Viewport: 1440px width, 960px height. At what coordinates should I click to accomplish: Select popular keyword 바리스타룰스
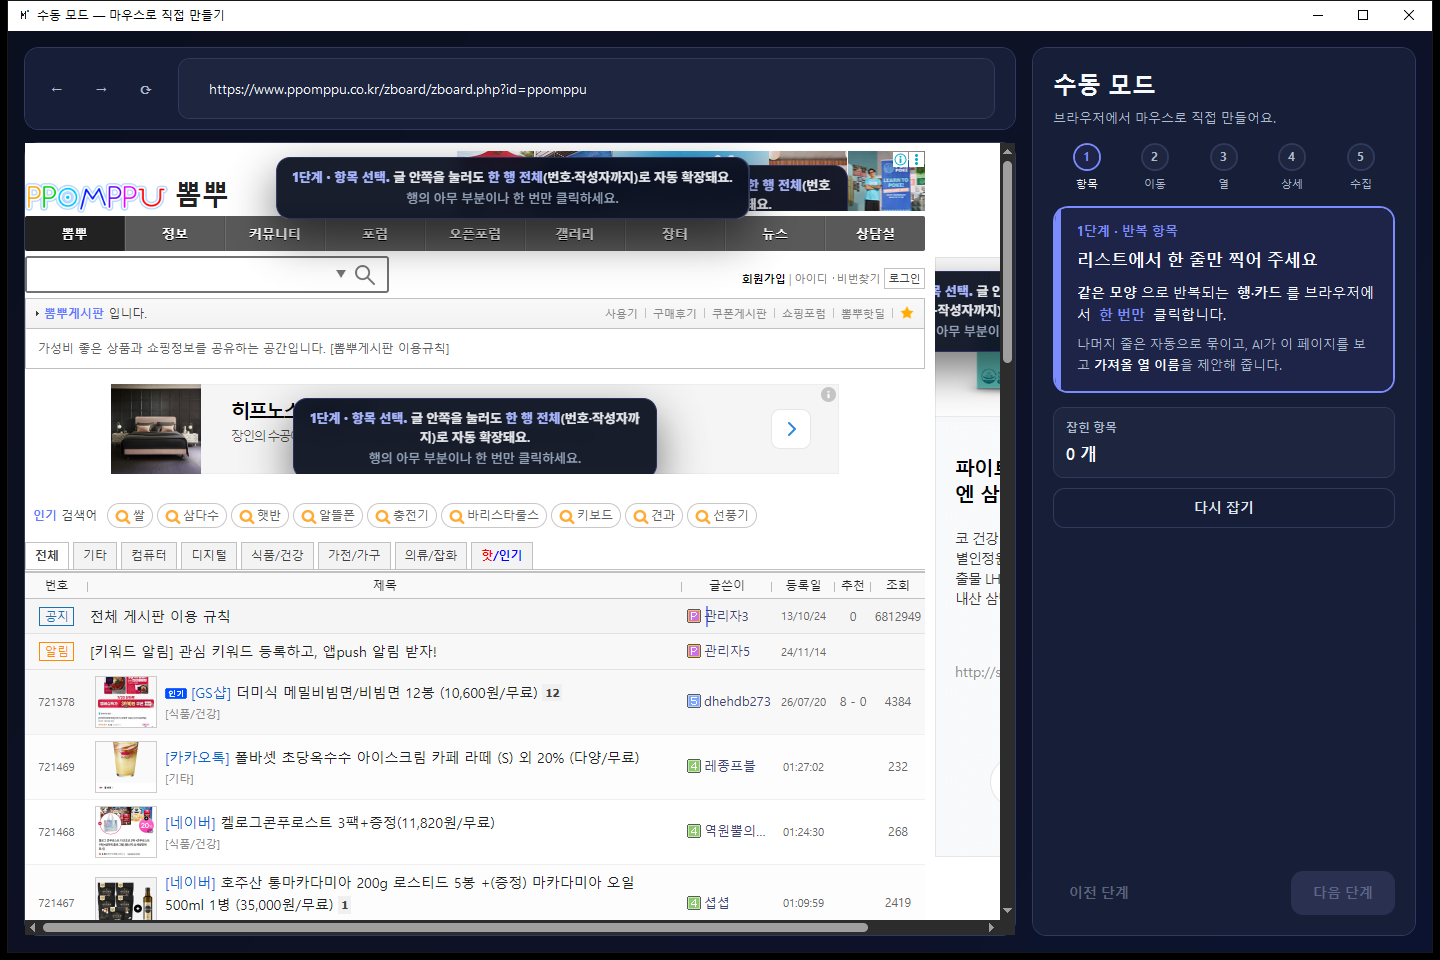pos(494,516)
